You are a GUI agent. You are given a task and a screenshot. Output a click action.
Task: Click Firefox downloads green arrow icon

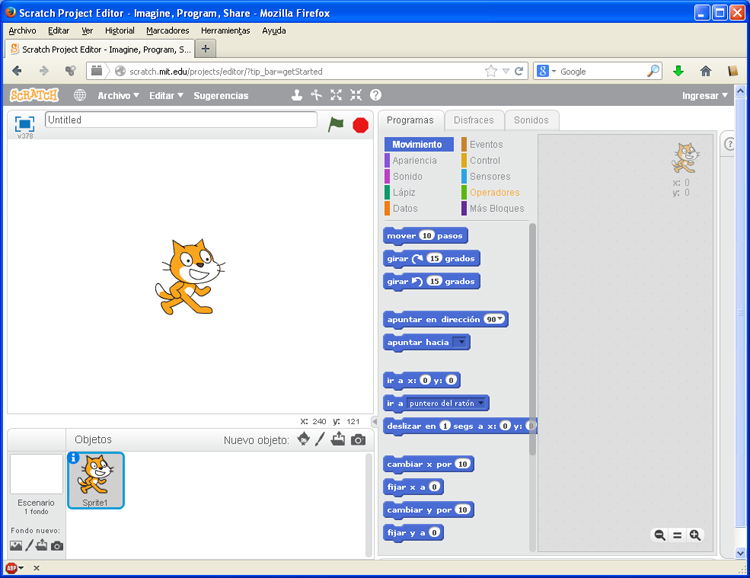678,71
